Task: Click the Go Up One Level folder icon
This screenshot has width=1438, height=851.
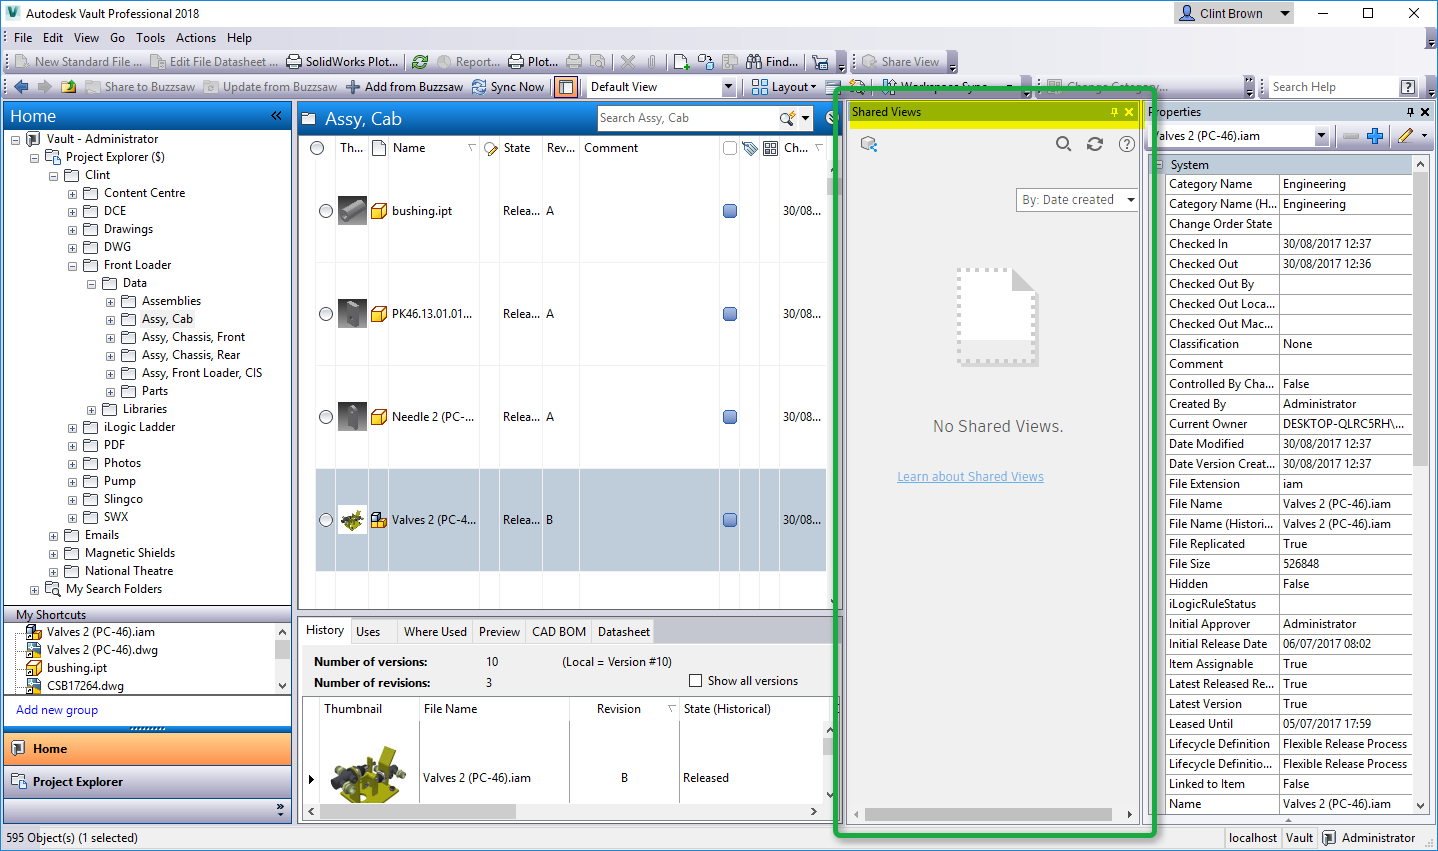Action: pyautogui.click(x=68, y=87)
